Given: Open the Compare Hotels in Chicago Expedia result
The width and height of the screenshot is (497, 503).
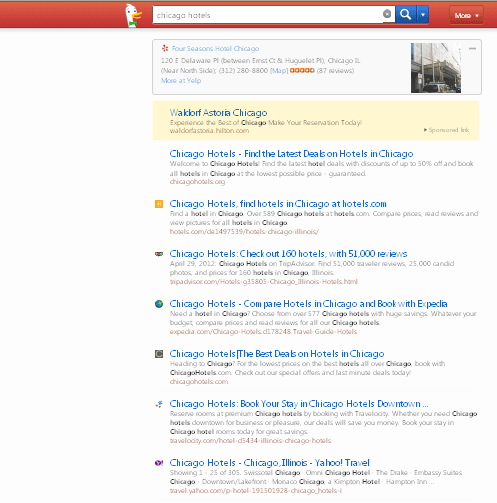Looking at the screenshot, I should [x=308, y=304].
